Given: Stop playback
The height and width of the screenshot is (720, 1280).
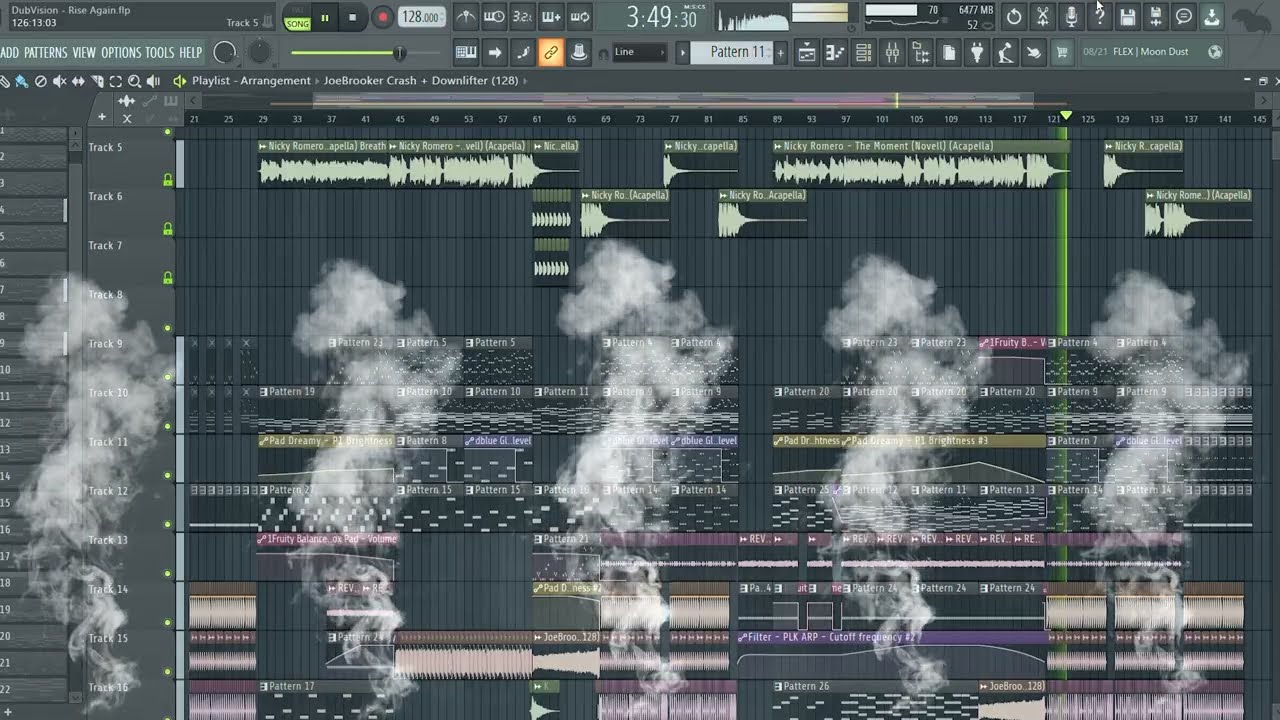Looking at the screenshot, I should tap(352, 17).
